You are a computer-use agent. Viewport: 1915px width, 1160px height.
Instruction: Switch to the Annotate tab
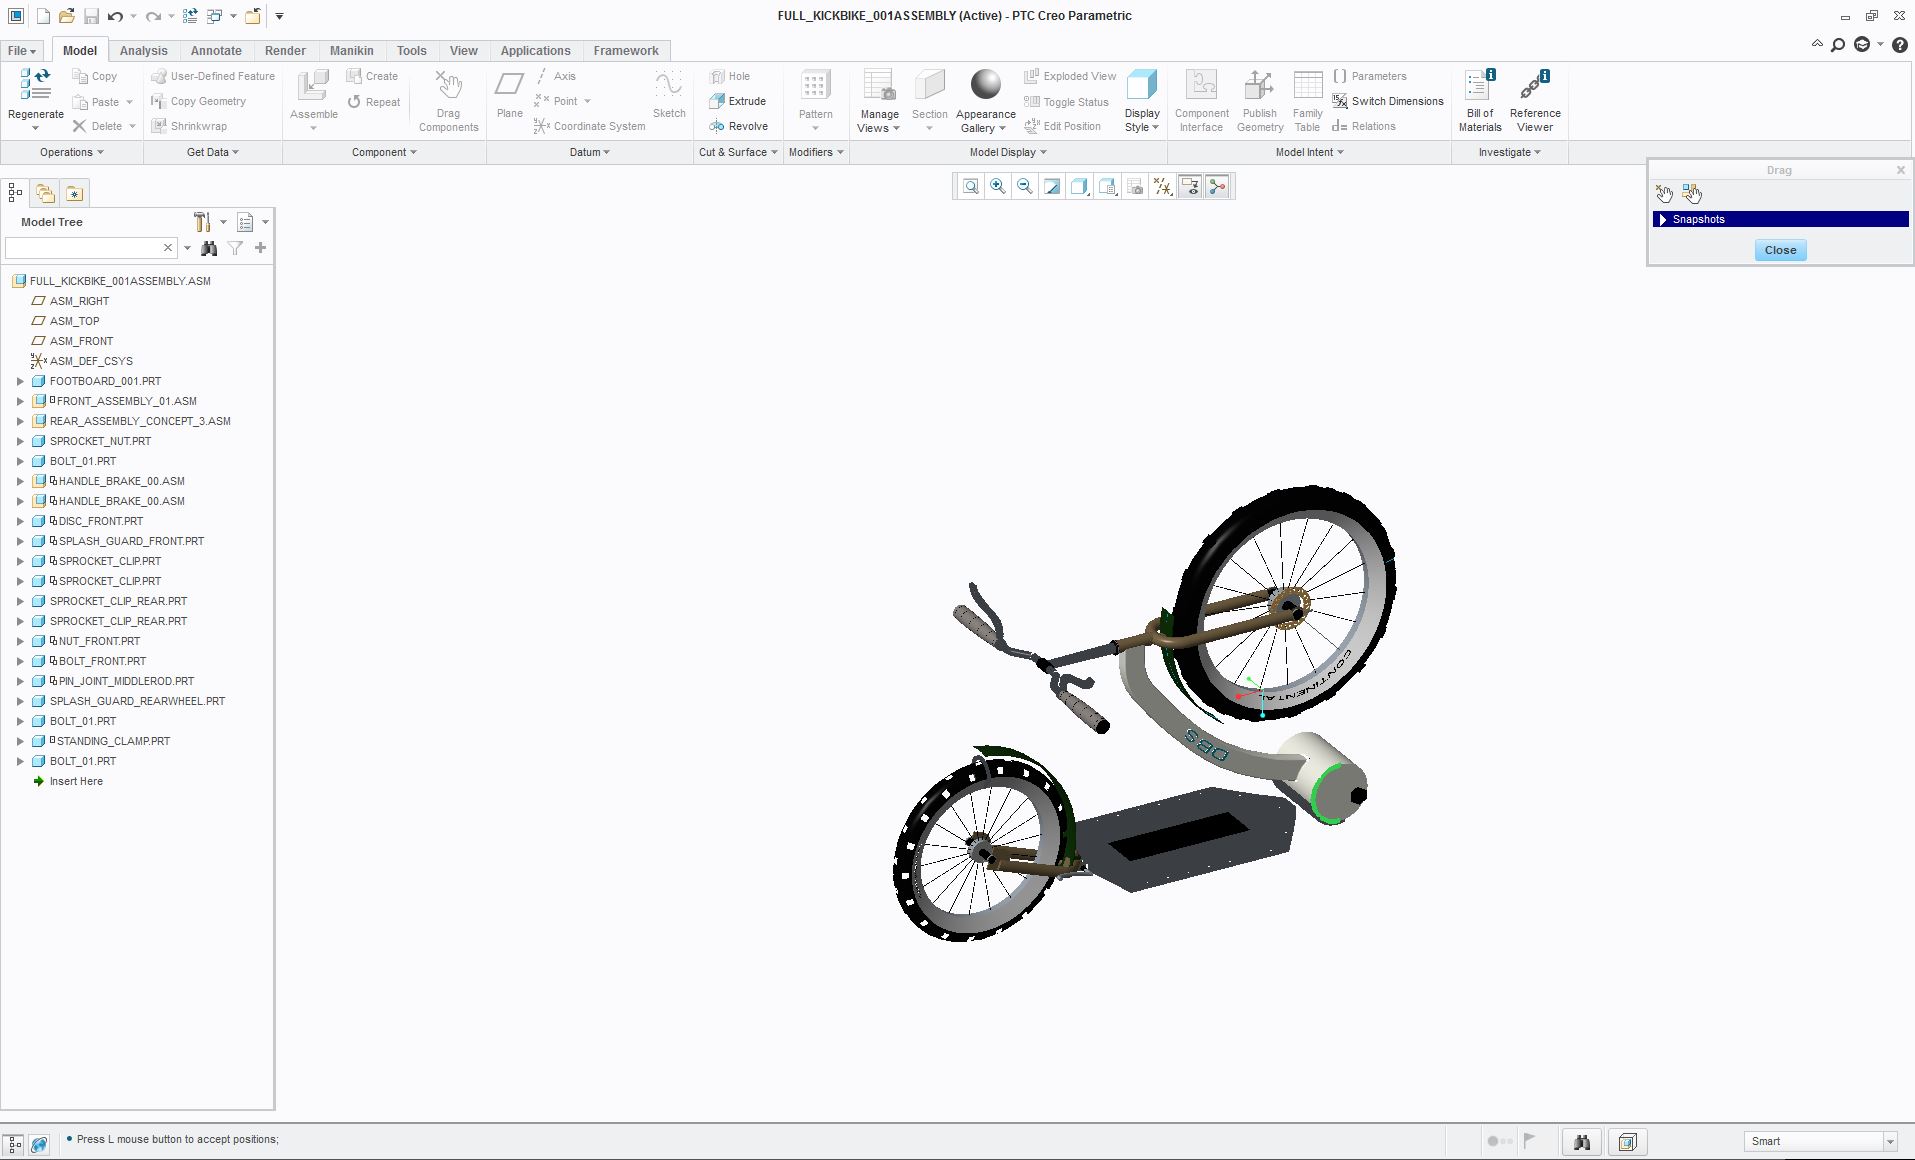216,50
